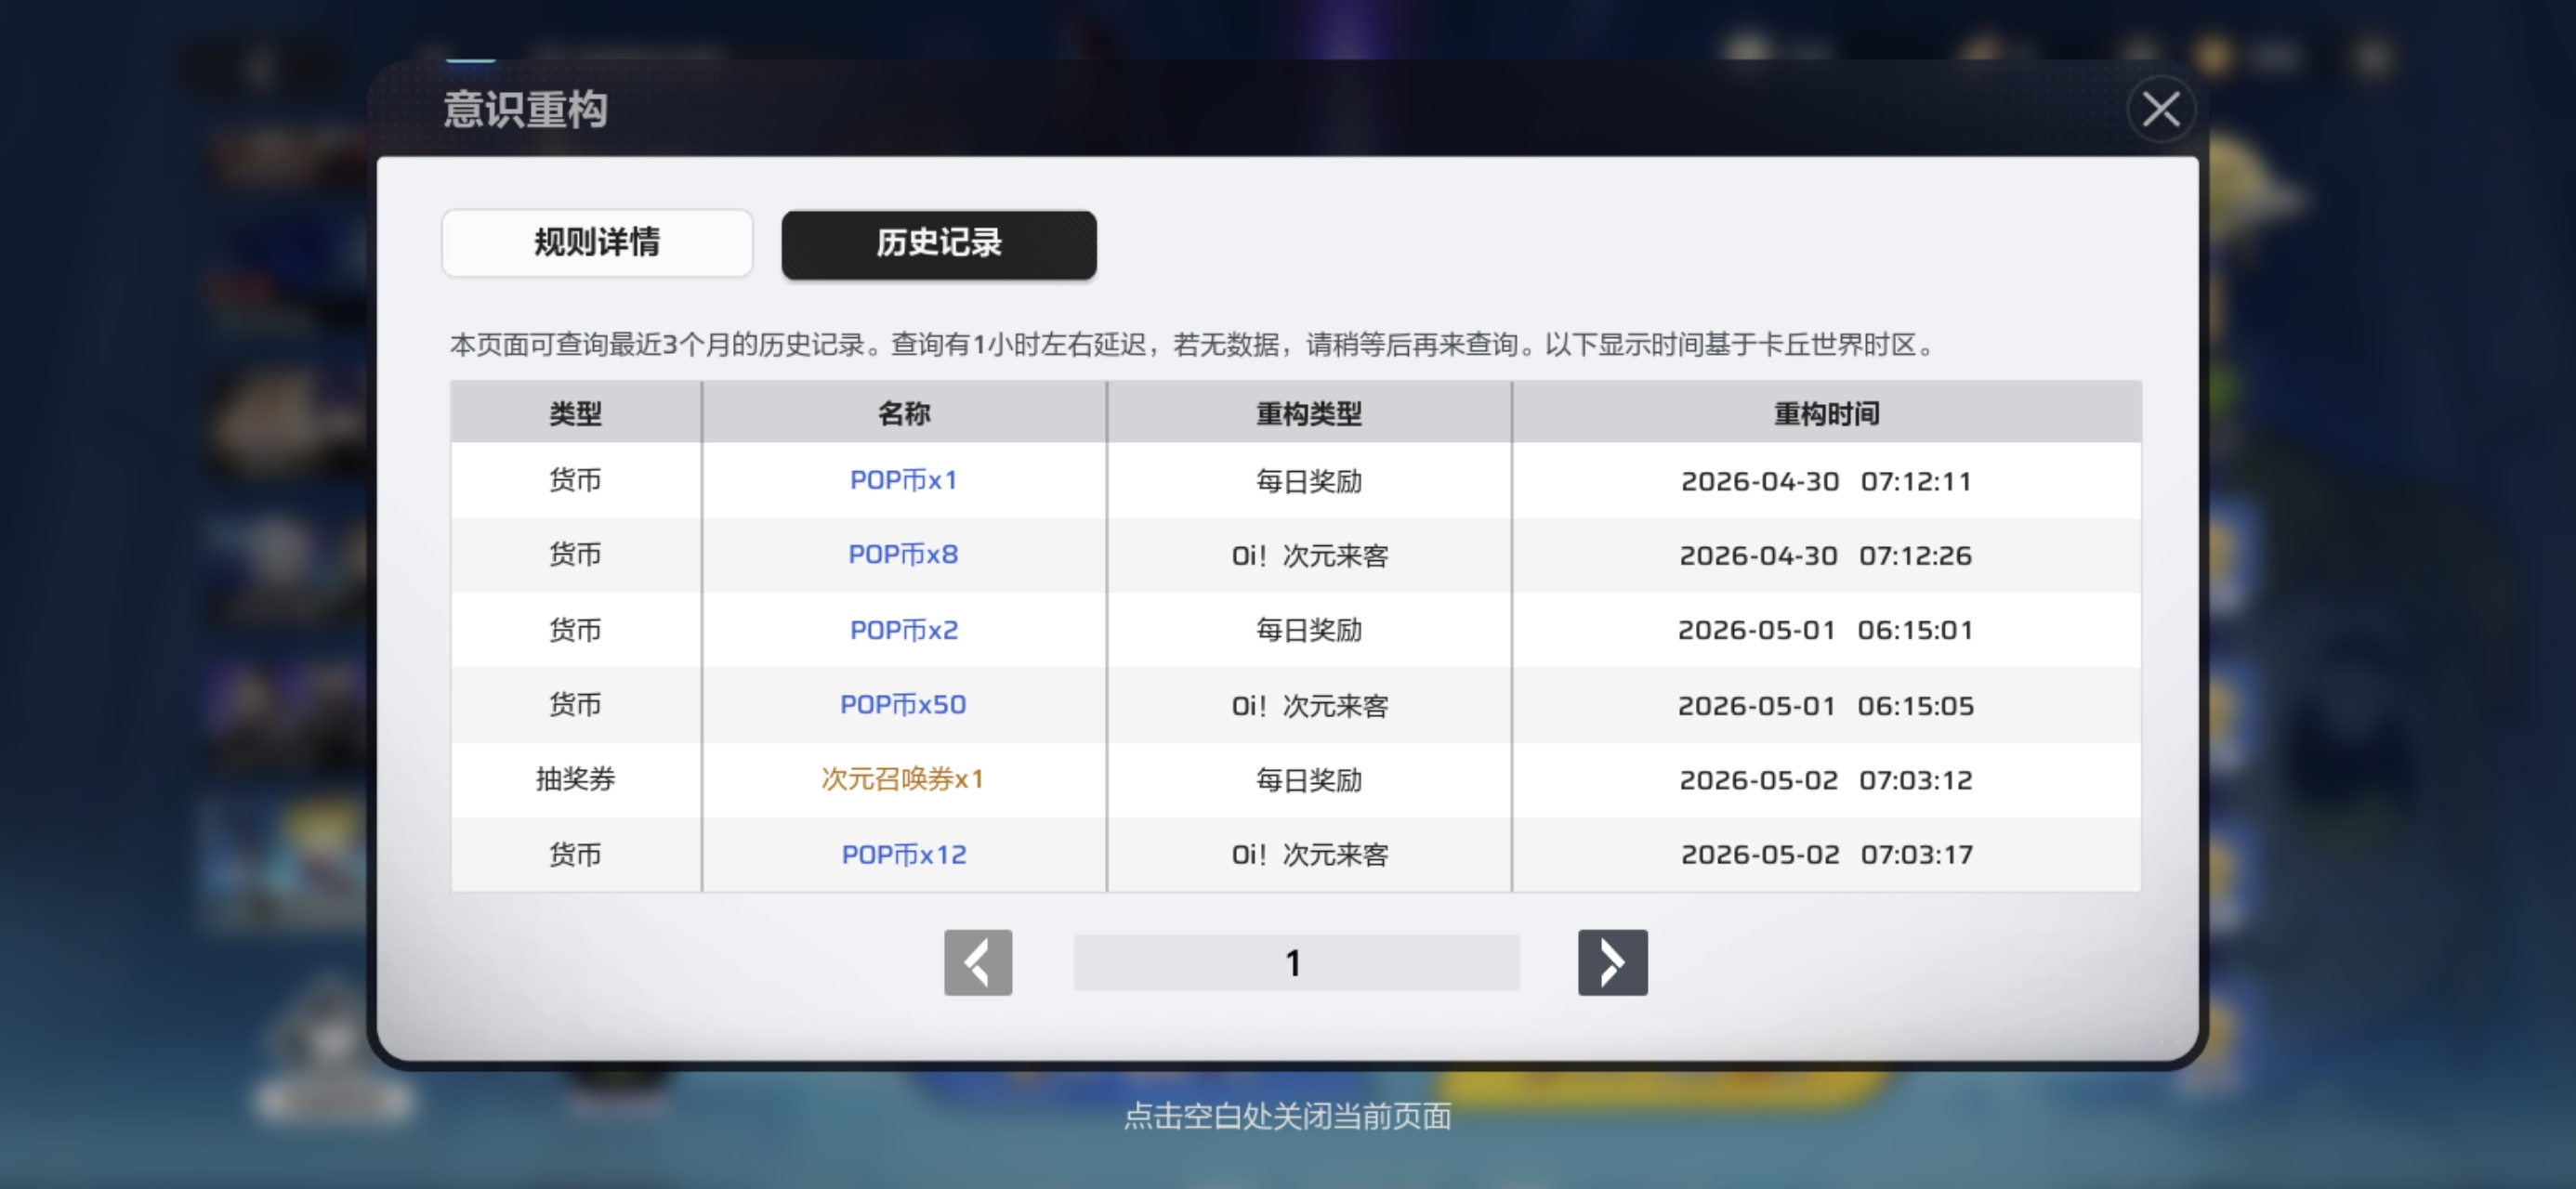The image size is (2576, 1189).
Task: Click 货币 in the POP币x1 row
Action: (x=575, y=480)
